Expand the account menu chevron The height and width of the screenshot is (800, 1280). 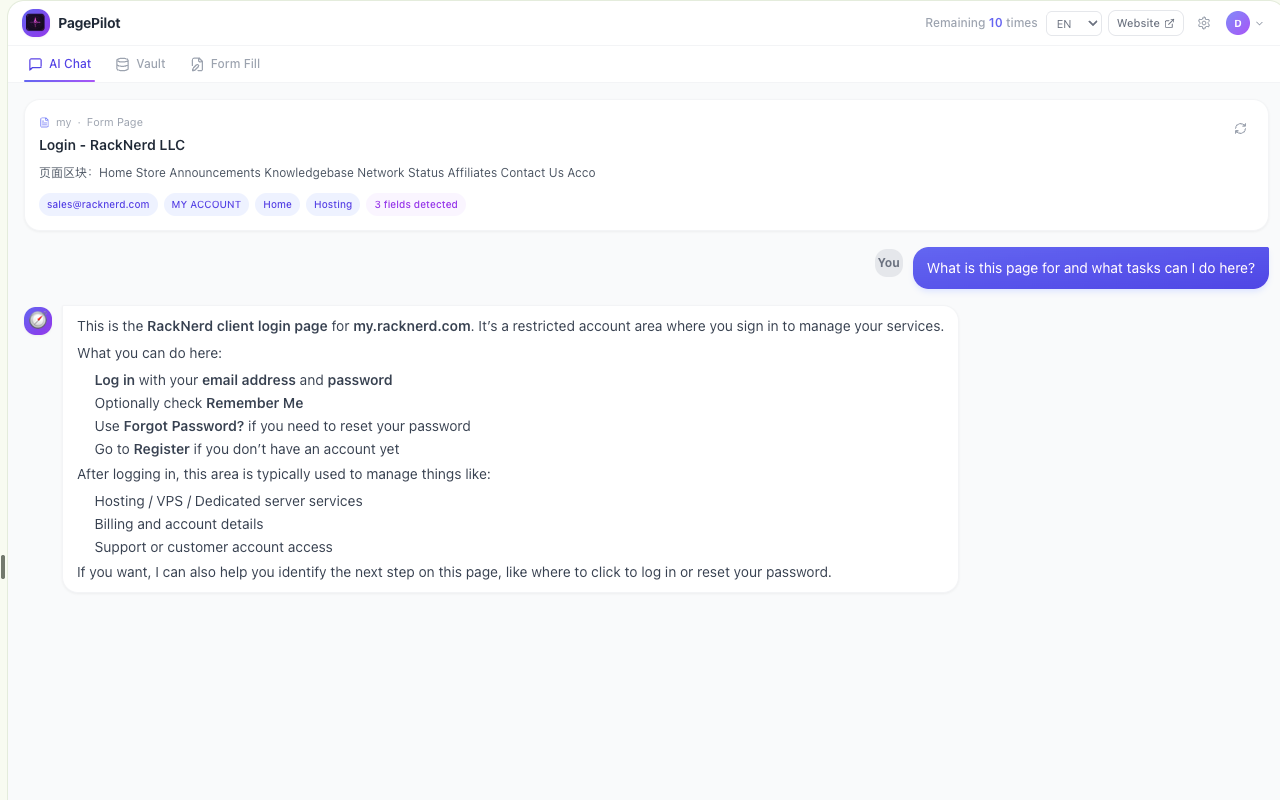pyautogui.click(x=1259, y=23)
